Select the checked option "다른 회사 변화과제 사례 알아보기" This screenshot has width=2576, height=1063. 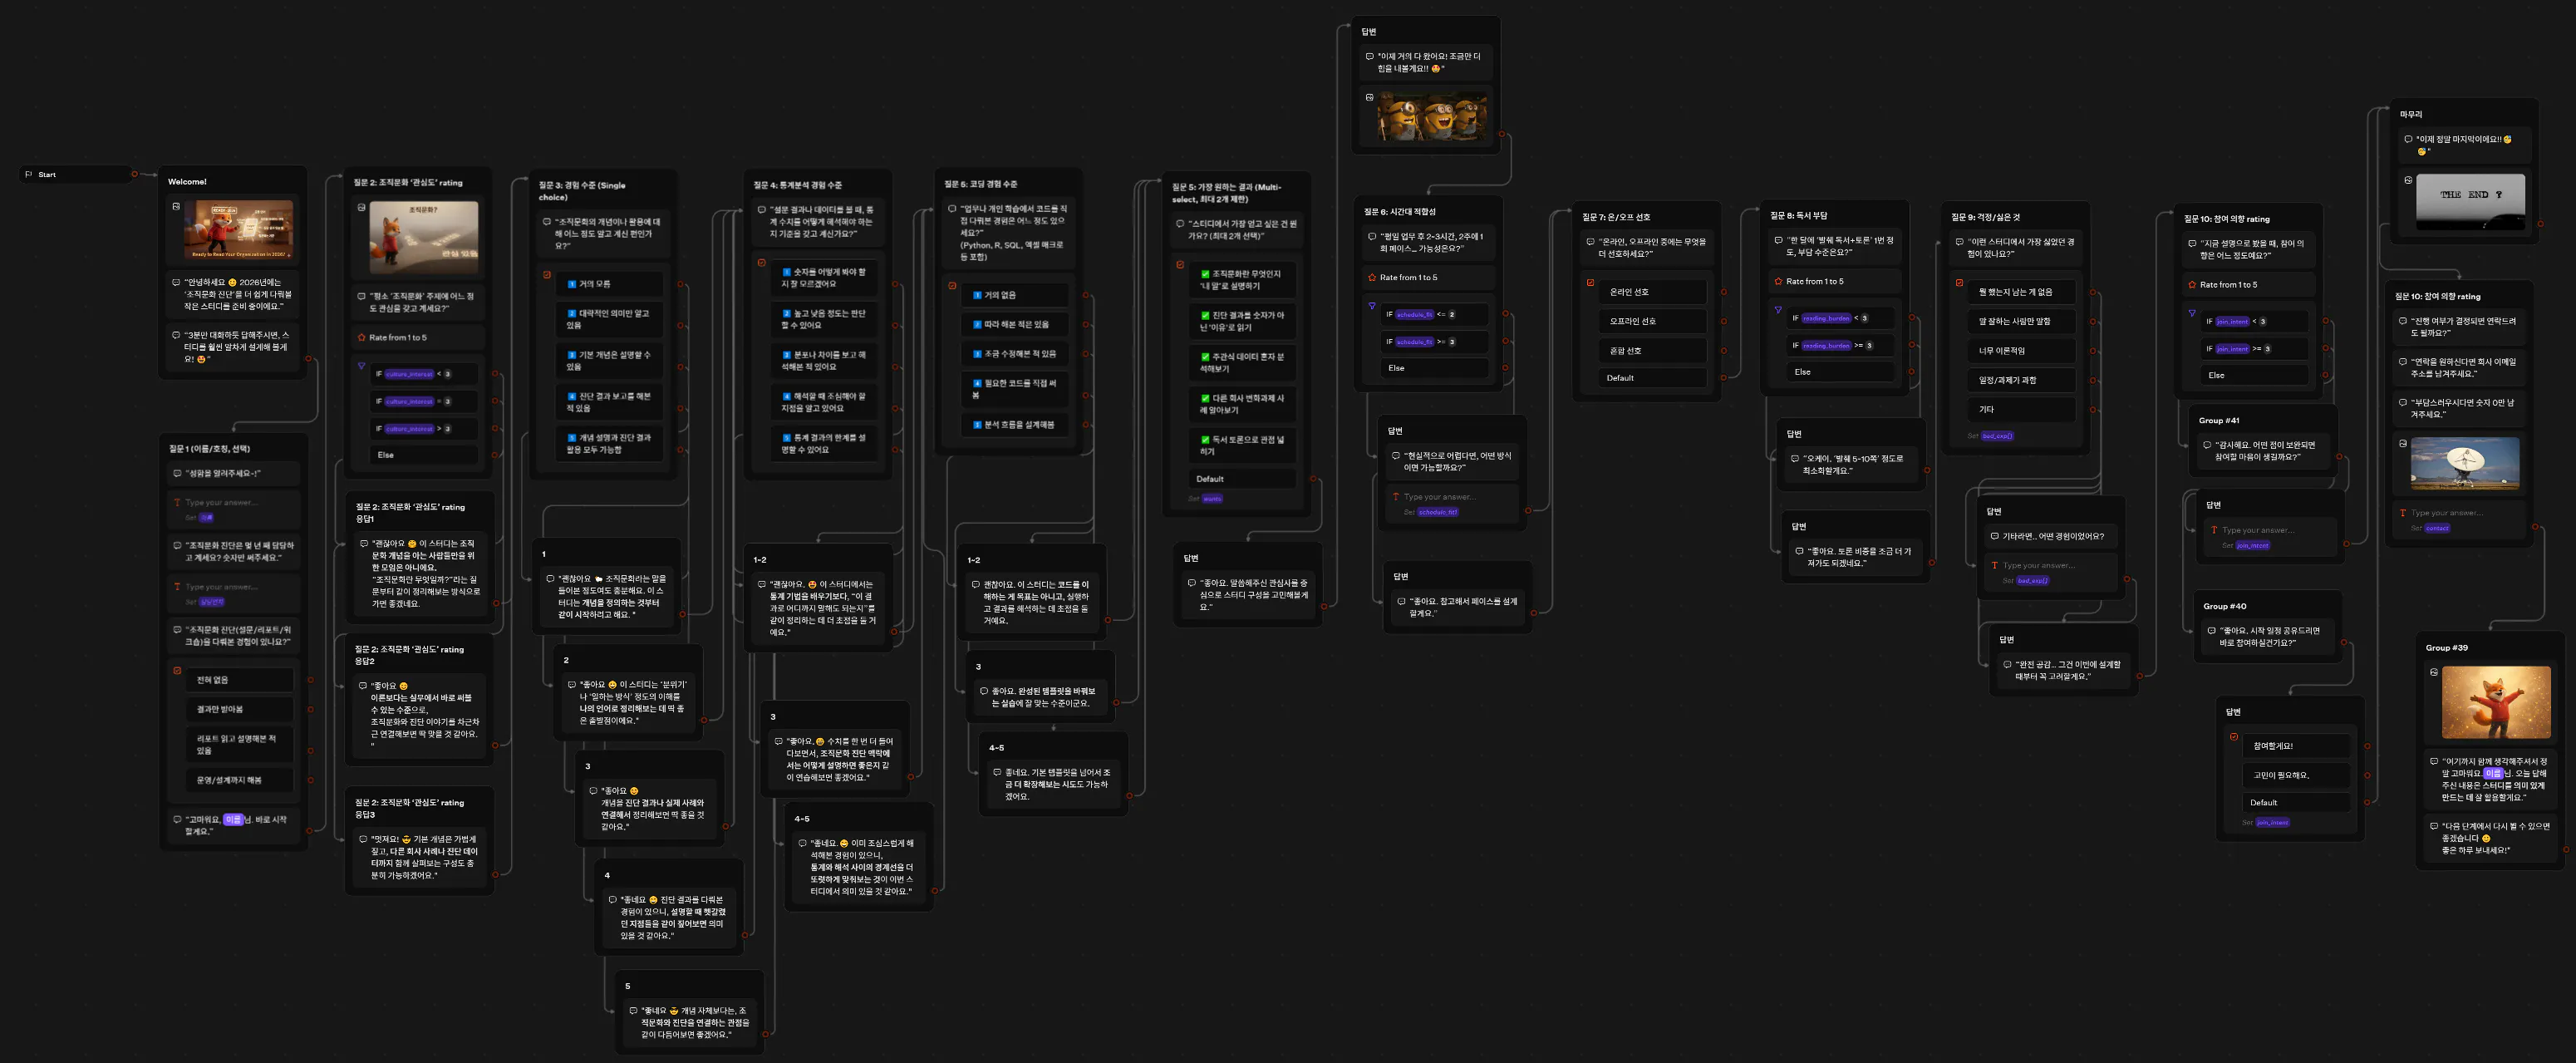point(1244,404)
